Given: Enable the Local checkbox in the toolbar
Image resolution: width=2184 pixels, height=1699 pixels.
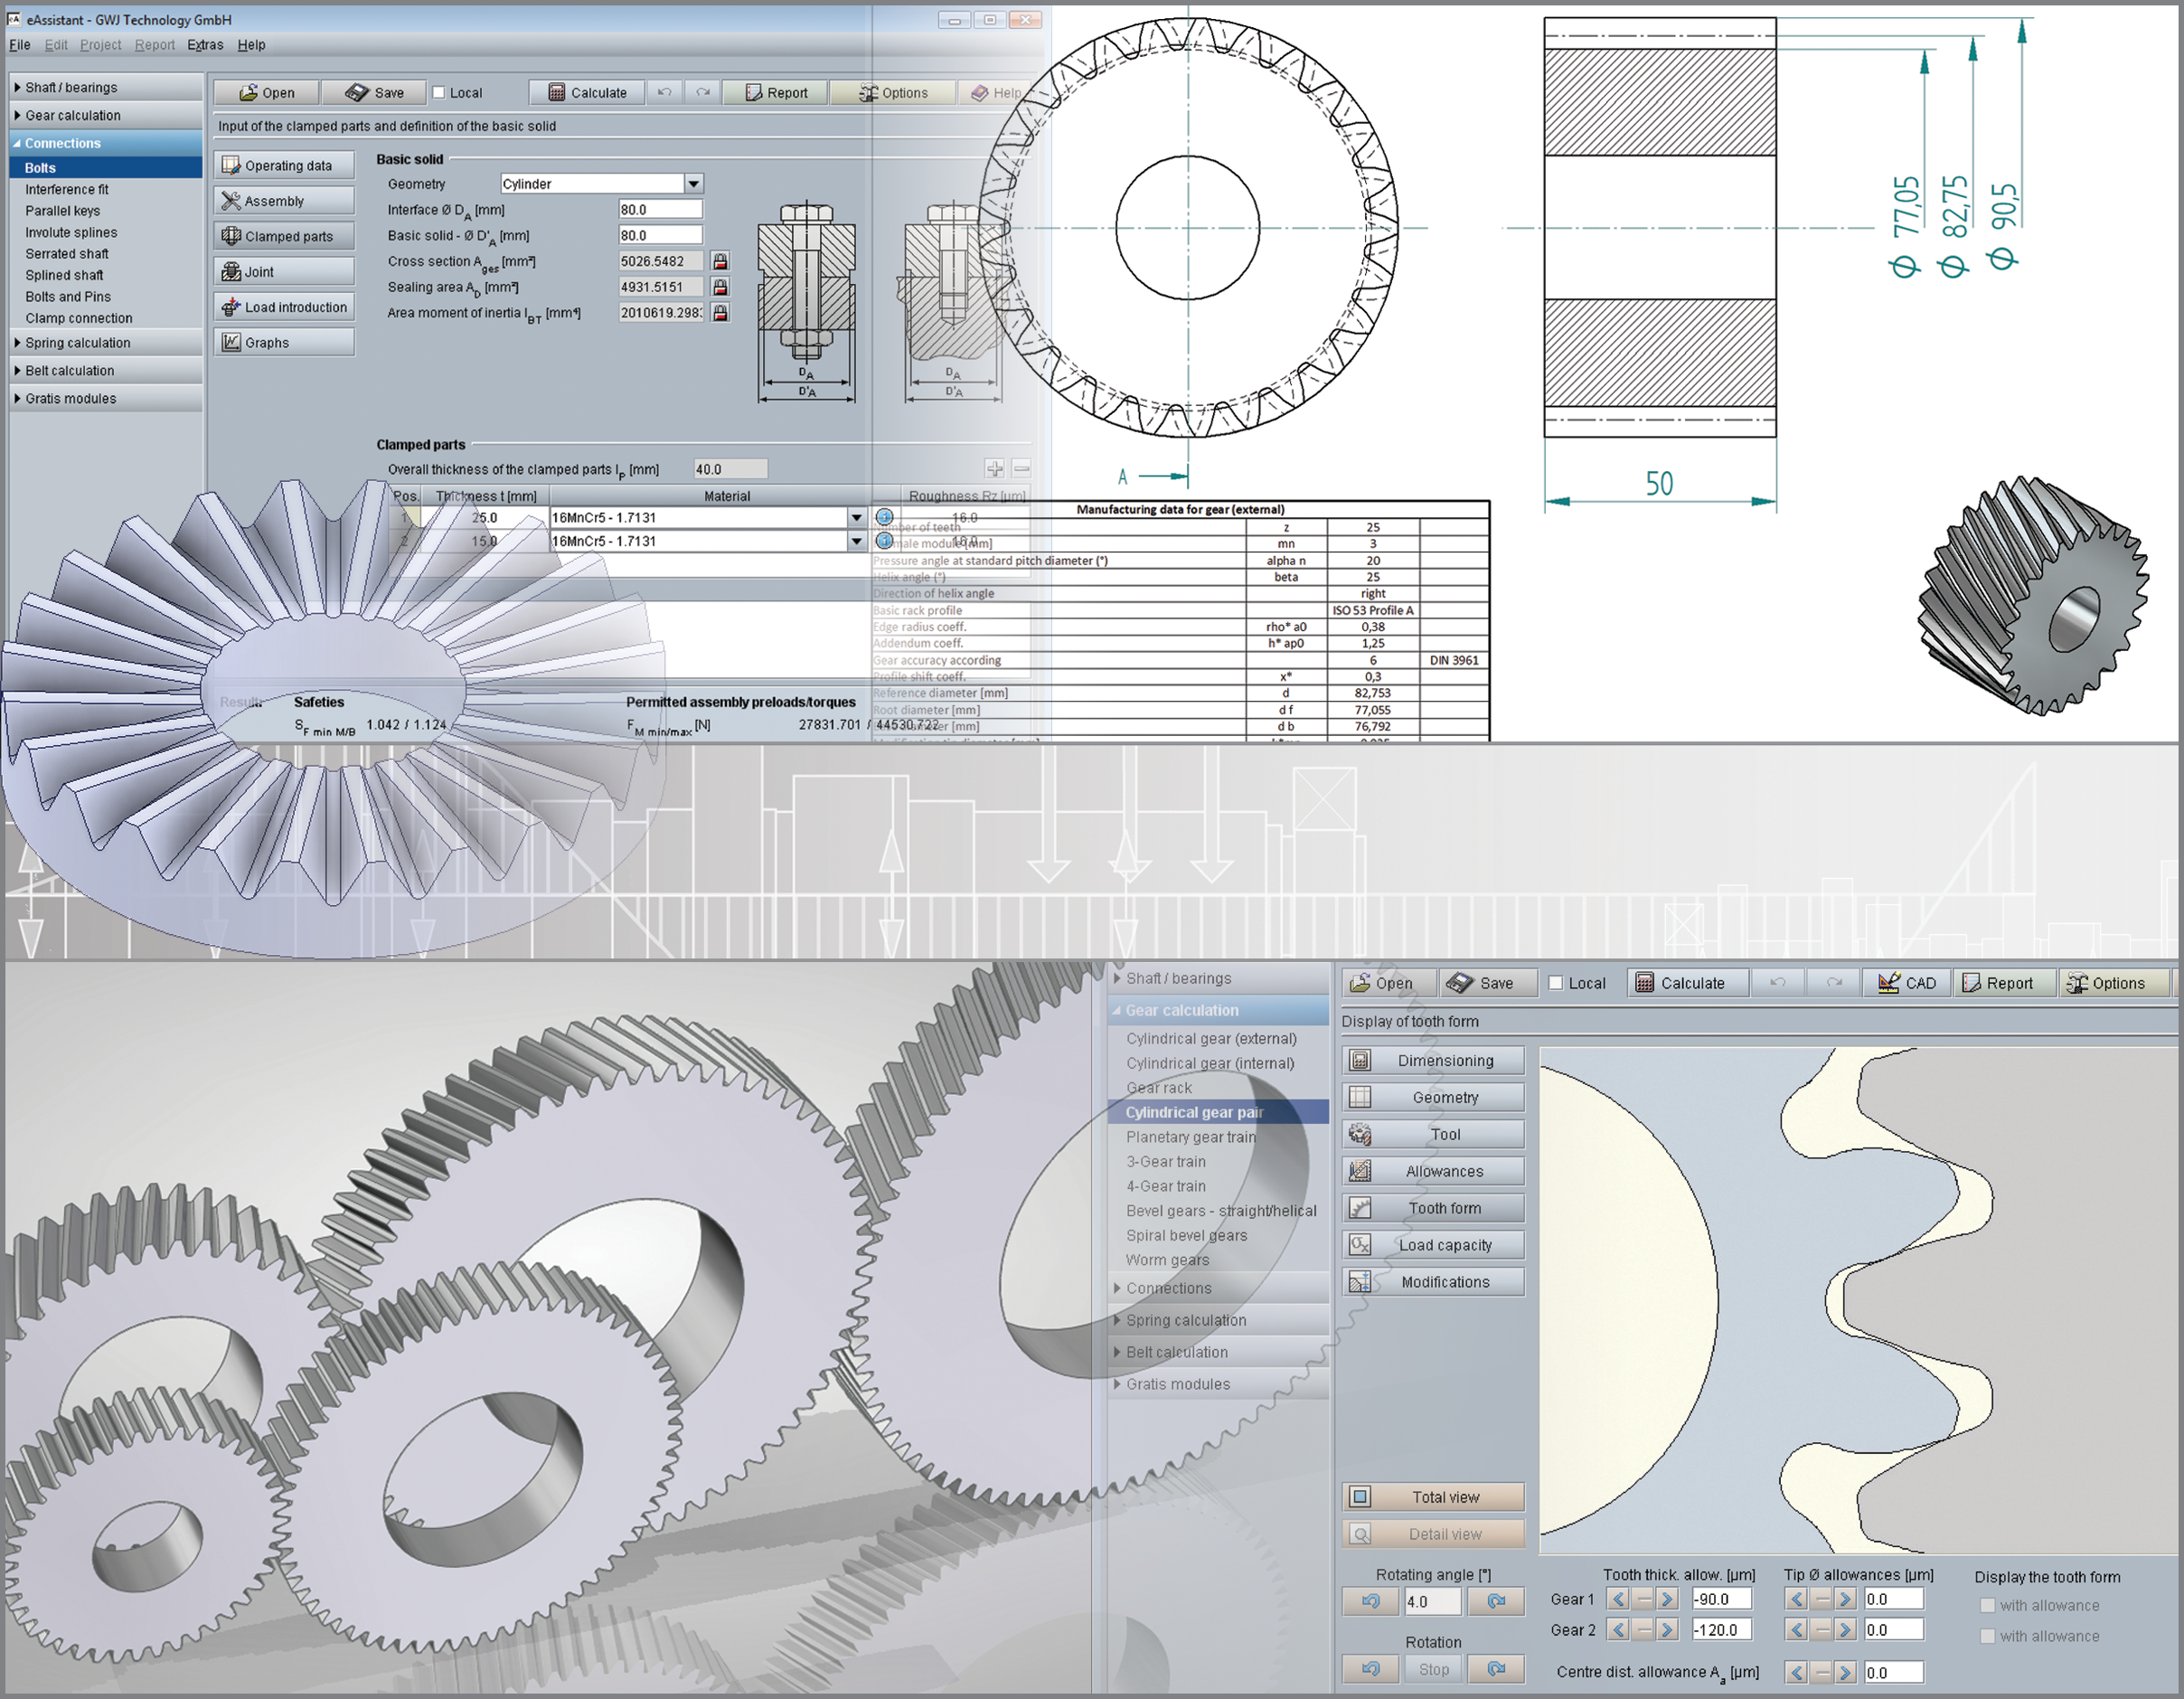Looking at the screenshot, I should click(x=440, y=91).
